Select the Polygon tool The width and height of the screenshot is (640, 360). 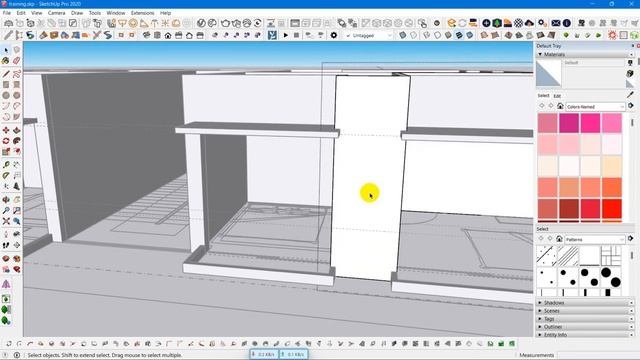coord(16,95)
